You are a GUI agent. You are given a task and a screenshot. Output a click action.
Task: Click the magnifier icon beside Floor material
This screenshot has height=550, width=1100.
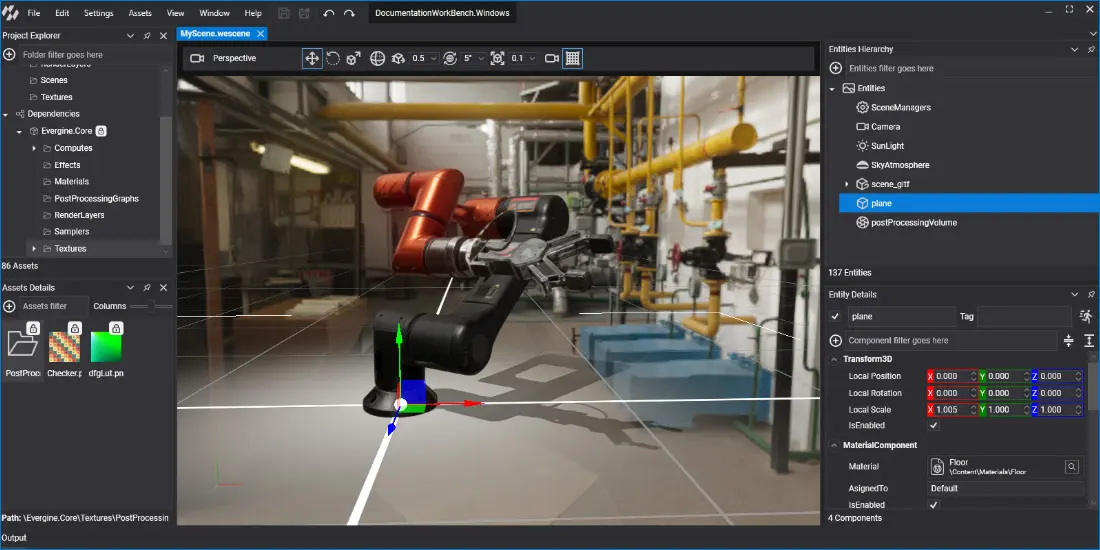tap(1071, 466)
